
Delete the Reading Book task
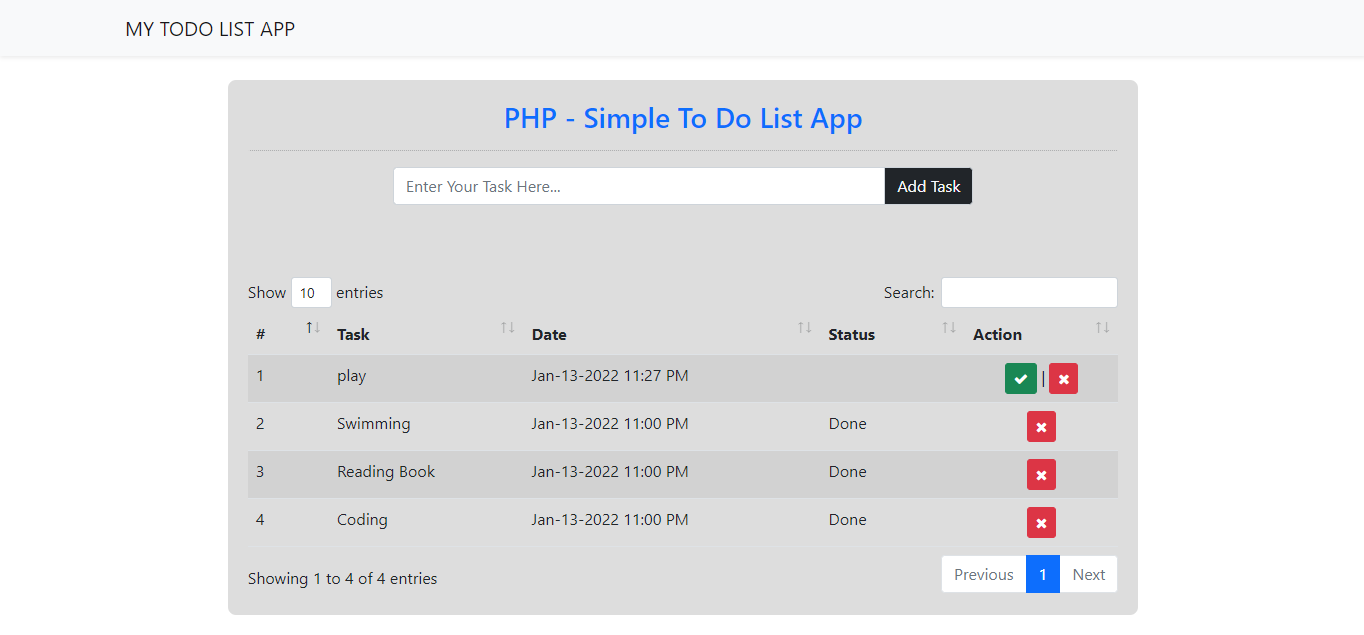[1041, 475]
